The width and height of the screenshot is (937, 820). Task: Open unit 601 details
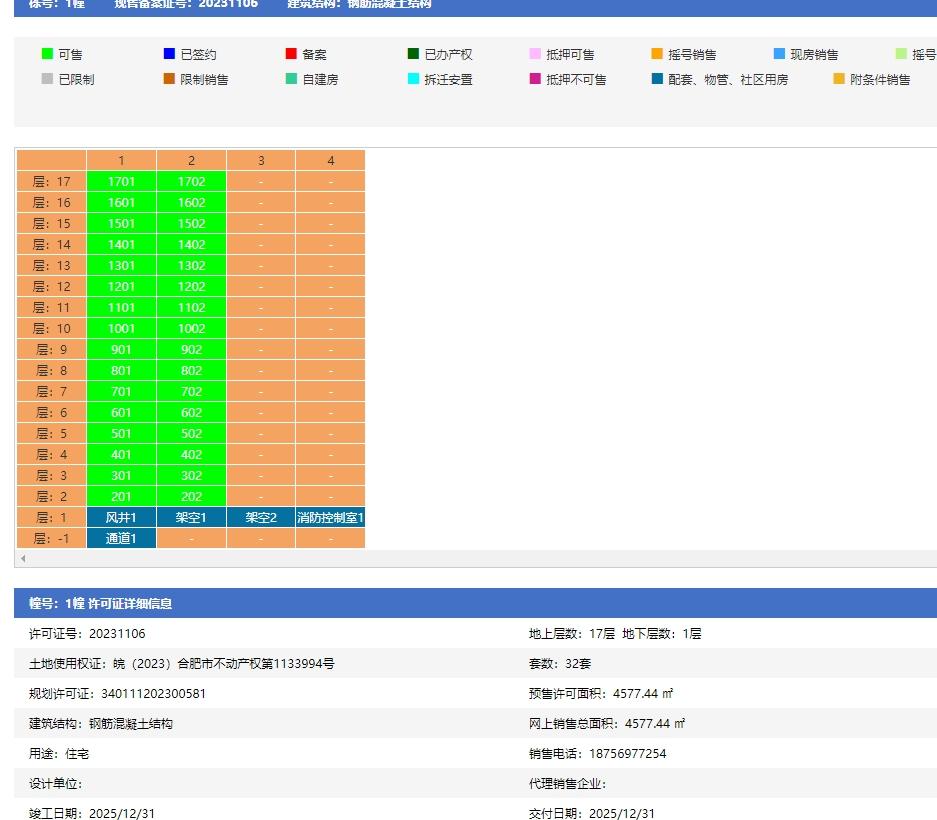point(121,412)
